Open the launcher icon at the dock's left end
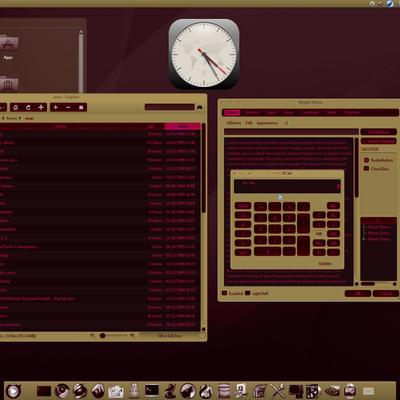The image size is (400, 400). pos(13,391)
